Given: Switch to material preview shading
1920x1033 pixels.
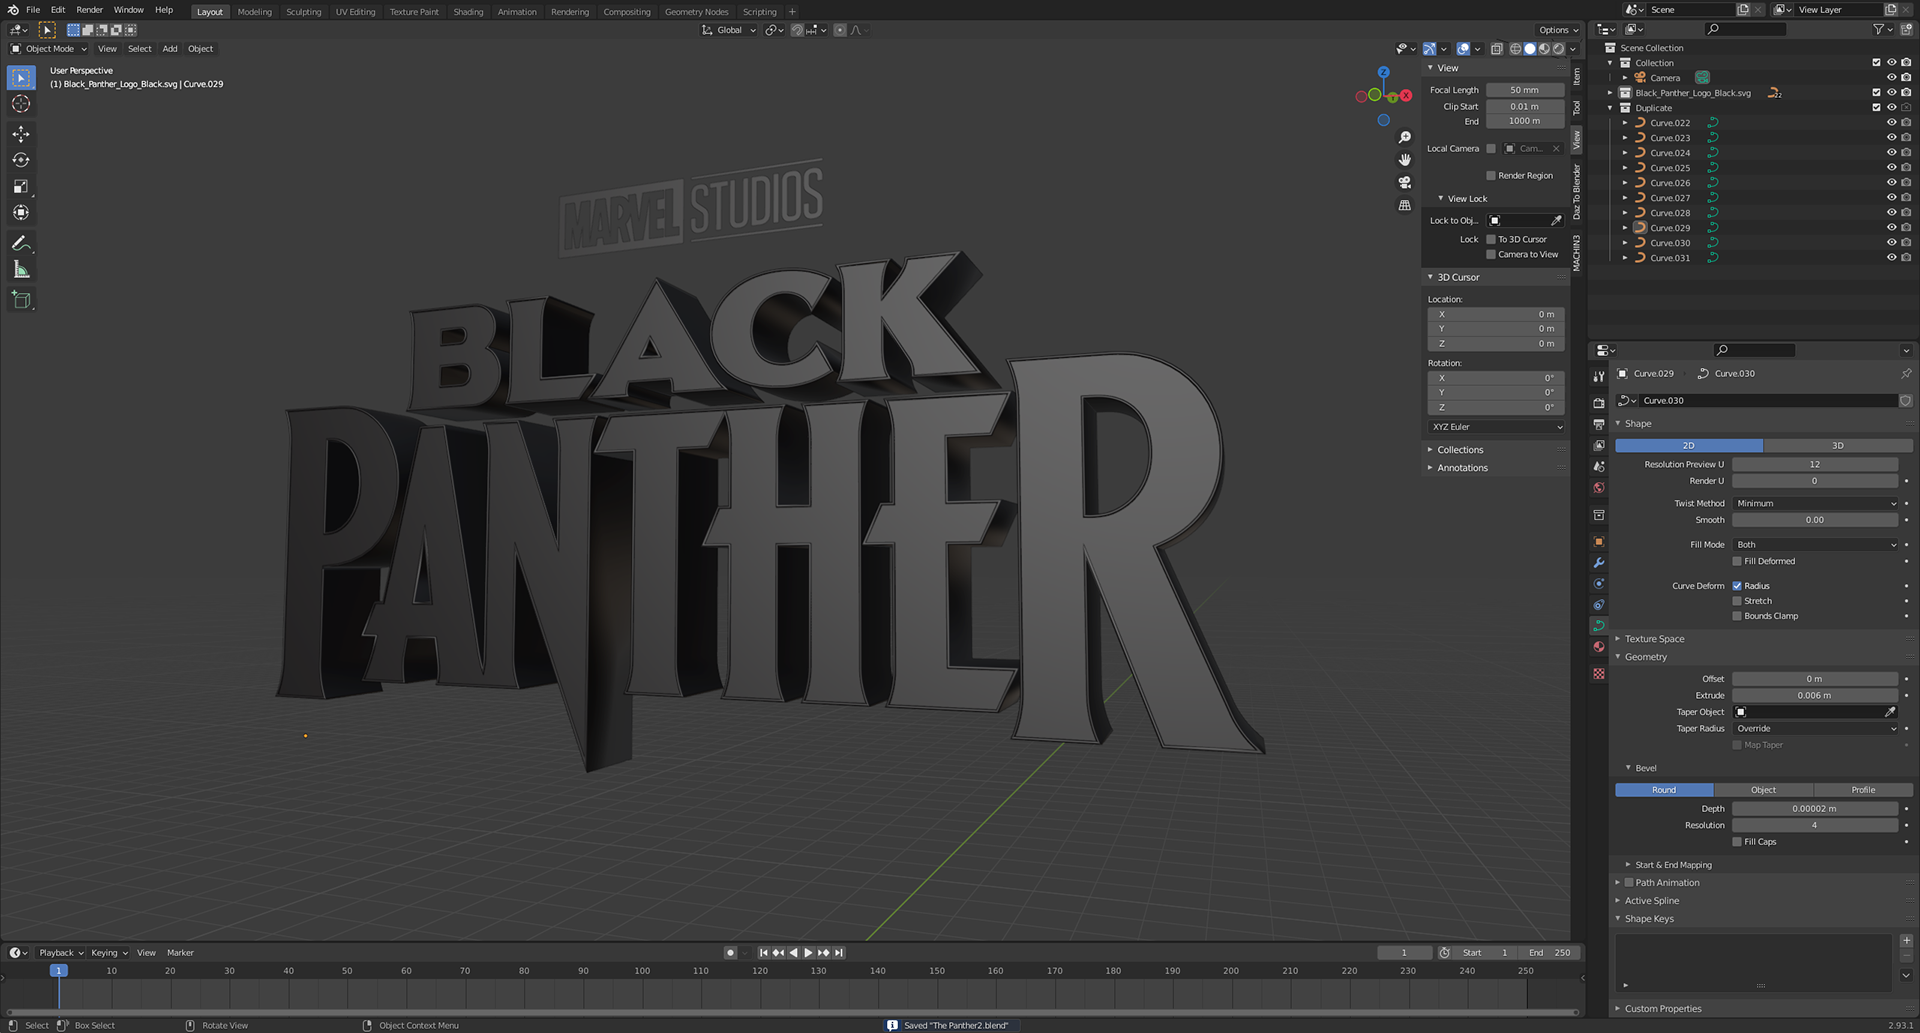Looking at the screenshot, I should pos(1544,48).
